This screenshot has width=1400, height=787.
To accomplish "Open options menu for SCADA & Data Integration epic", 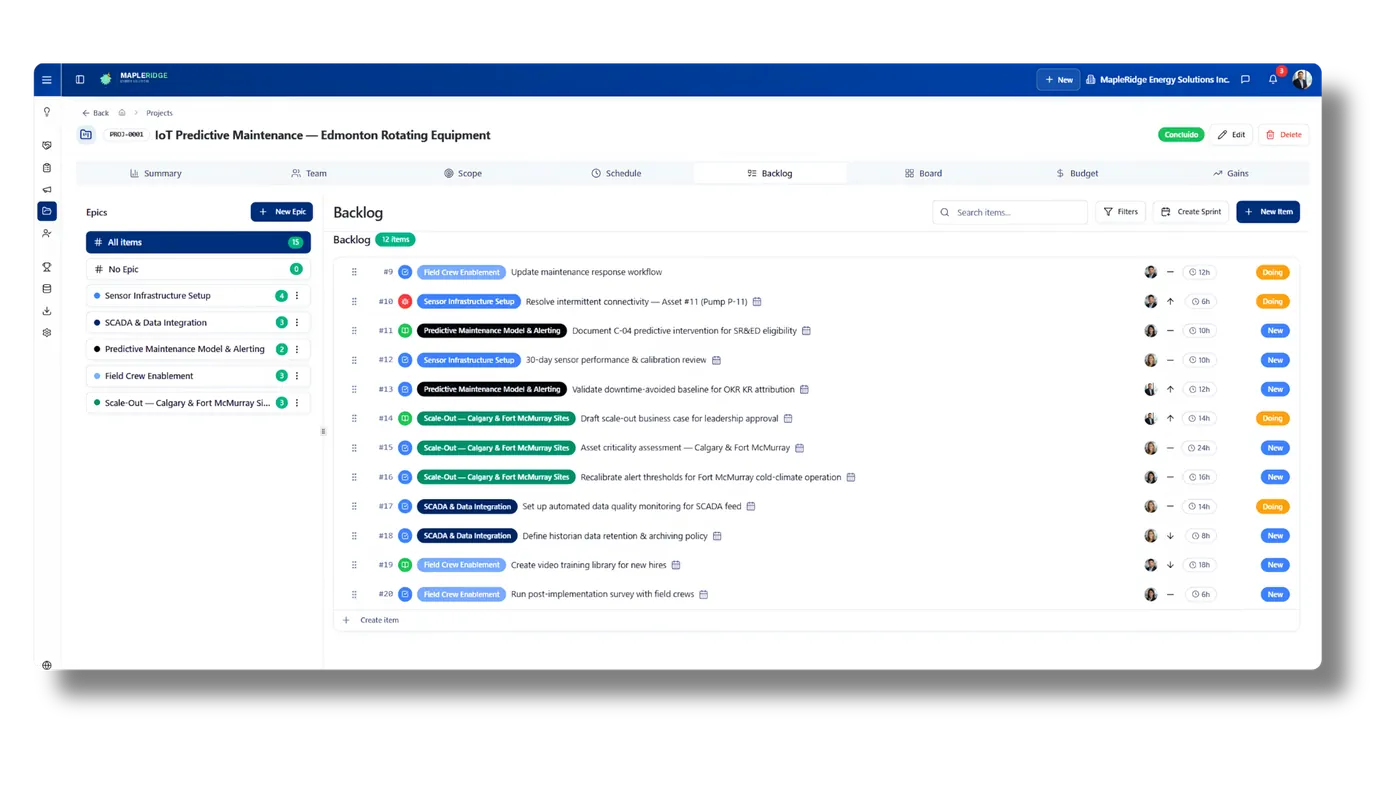I will coord(297,323).
